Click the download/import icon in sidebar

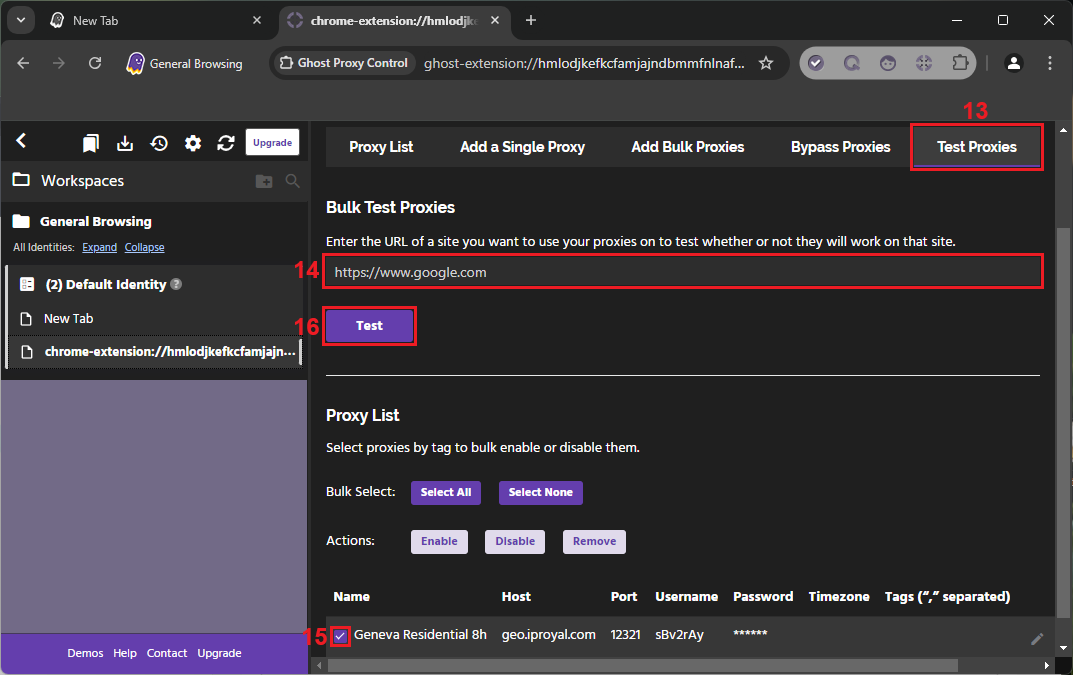click(125, 143)
